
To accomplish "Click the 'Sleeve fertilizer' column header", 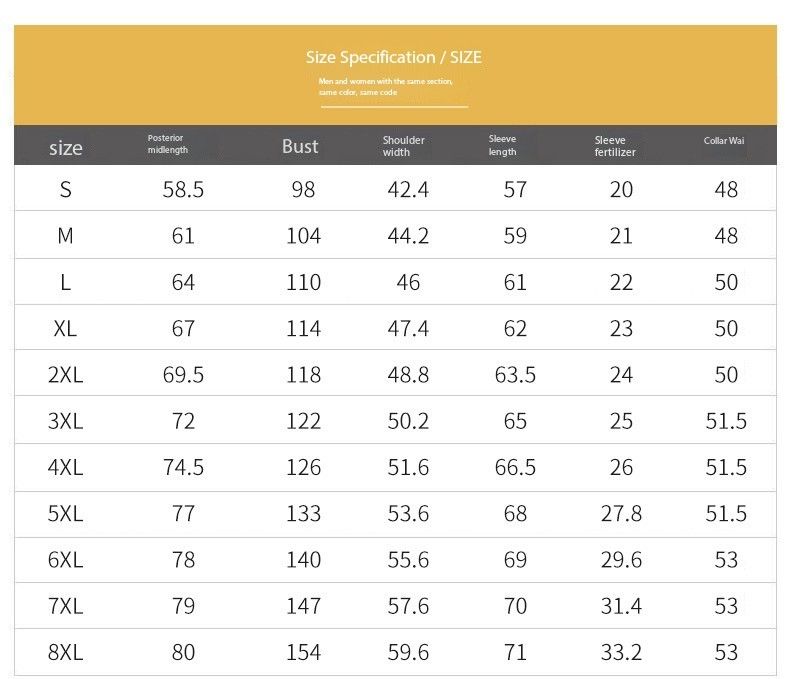I will pyautogui.click(x=615, y=147).
